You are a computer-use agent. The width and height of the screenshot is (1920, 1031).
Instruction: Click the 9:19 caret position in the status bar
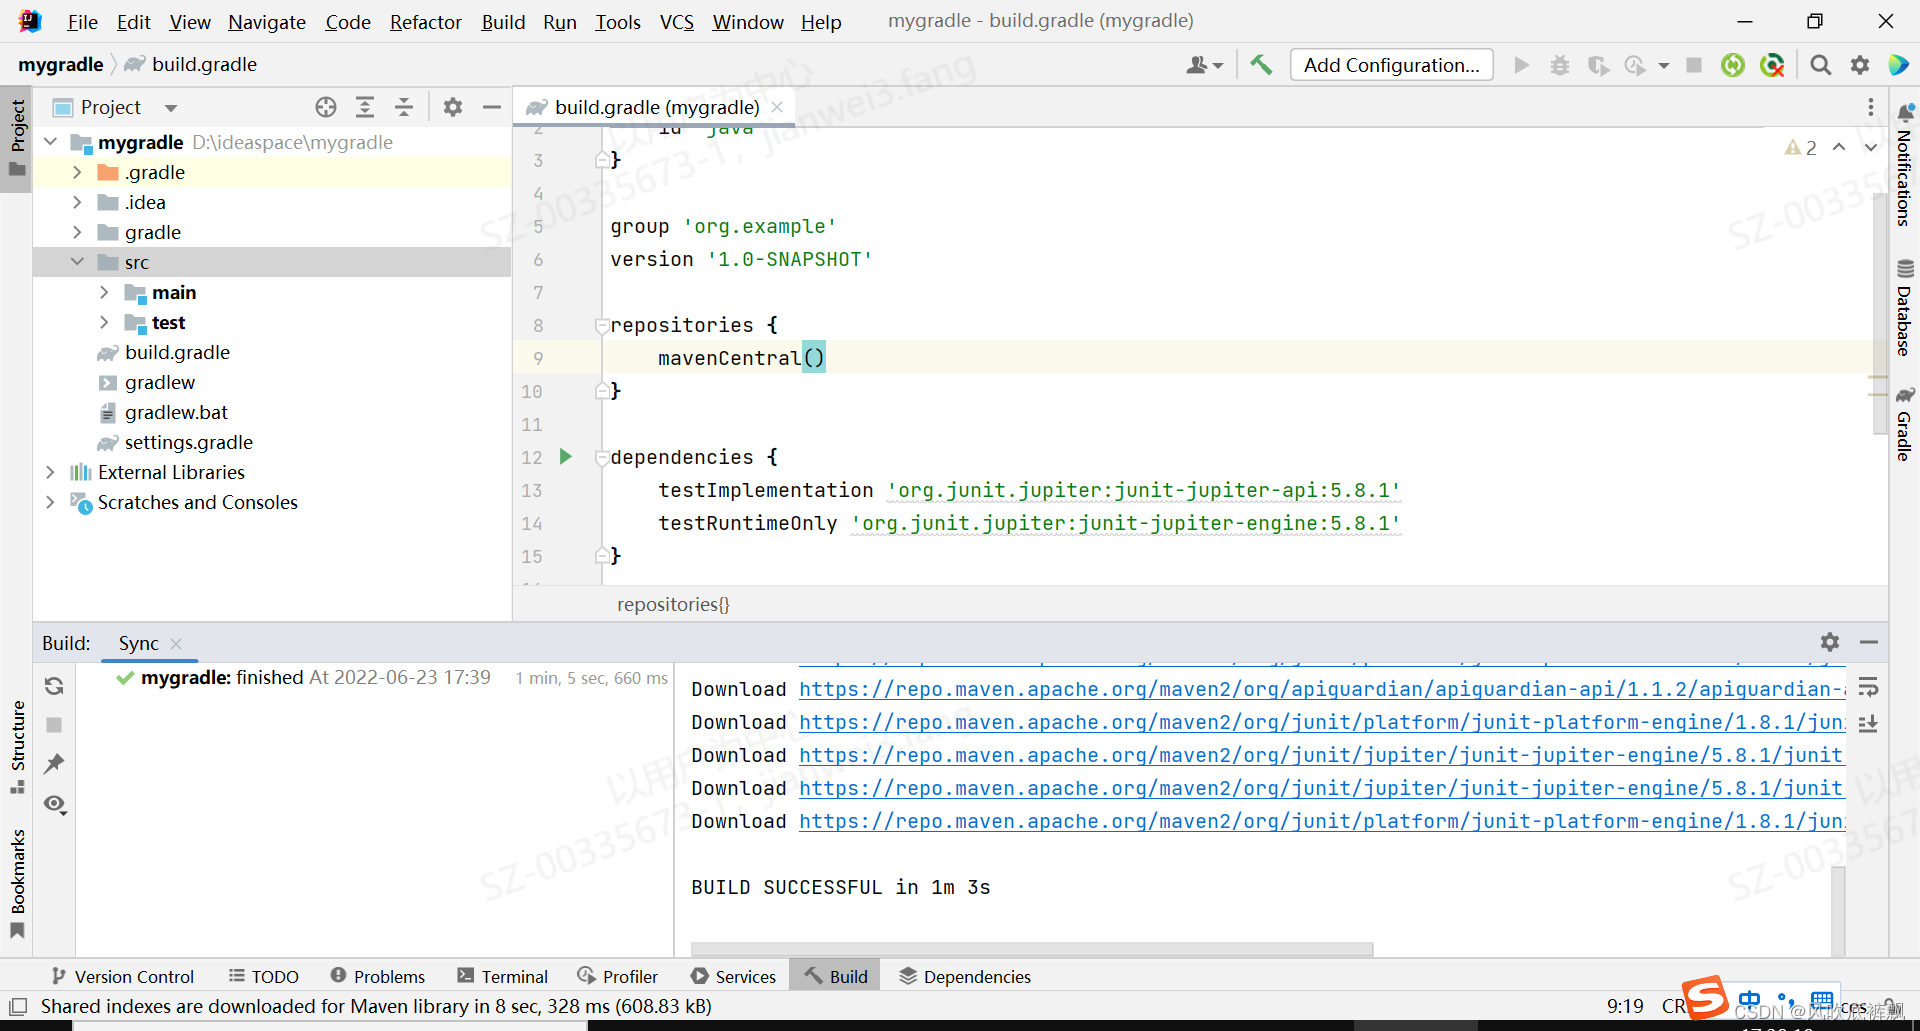tap(1625, 1006)
